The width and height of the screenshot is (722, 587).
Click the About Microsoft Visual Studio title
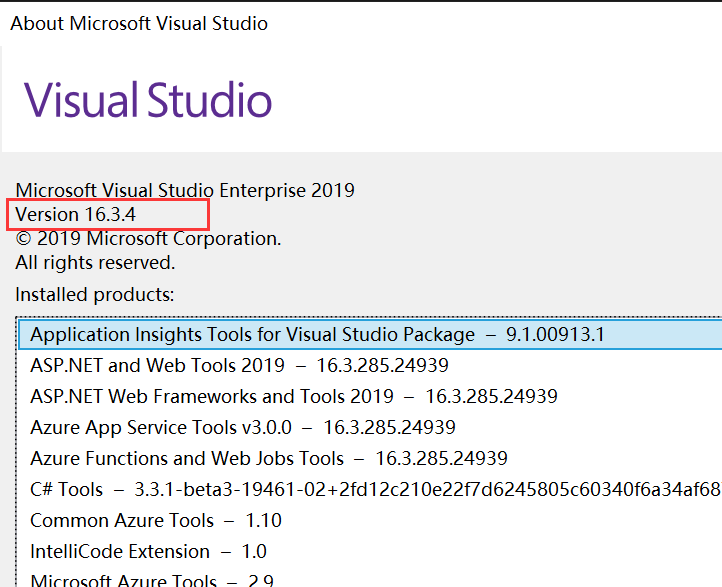pyautogui.click(x=139, y=23)
